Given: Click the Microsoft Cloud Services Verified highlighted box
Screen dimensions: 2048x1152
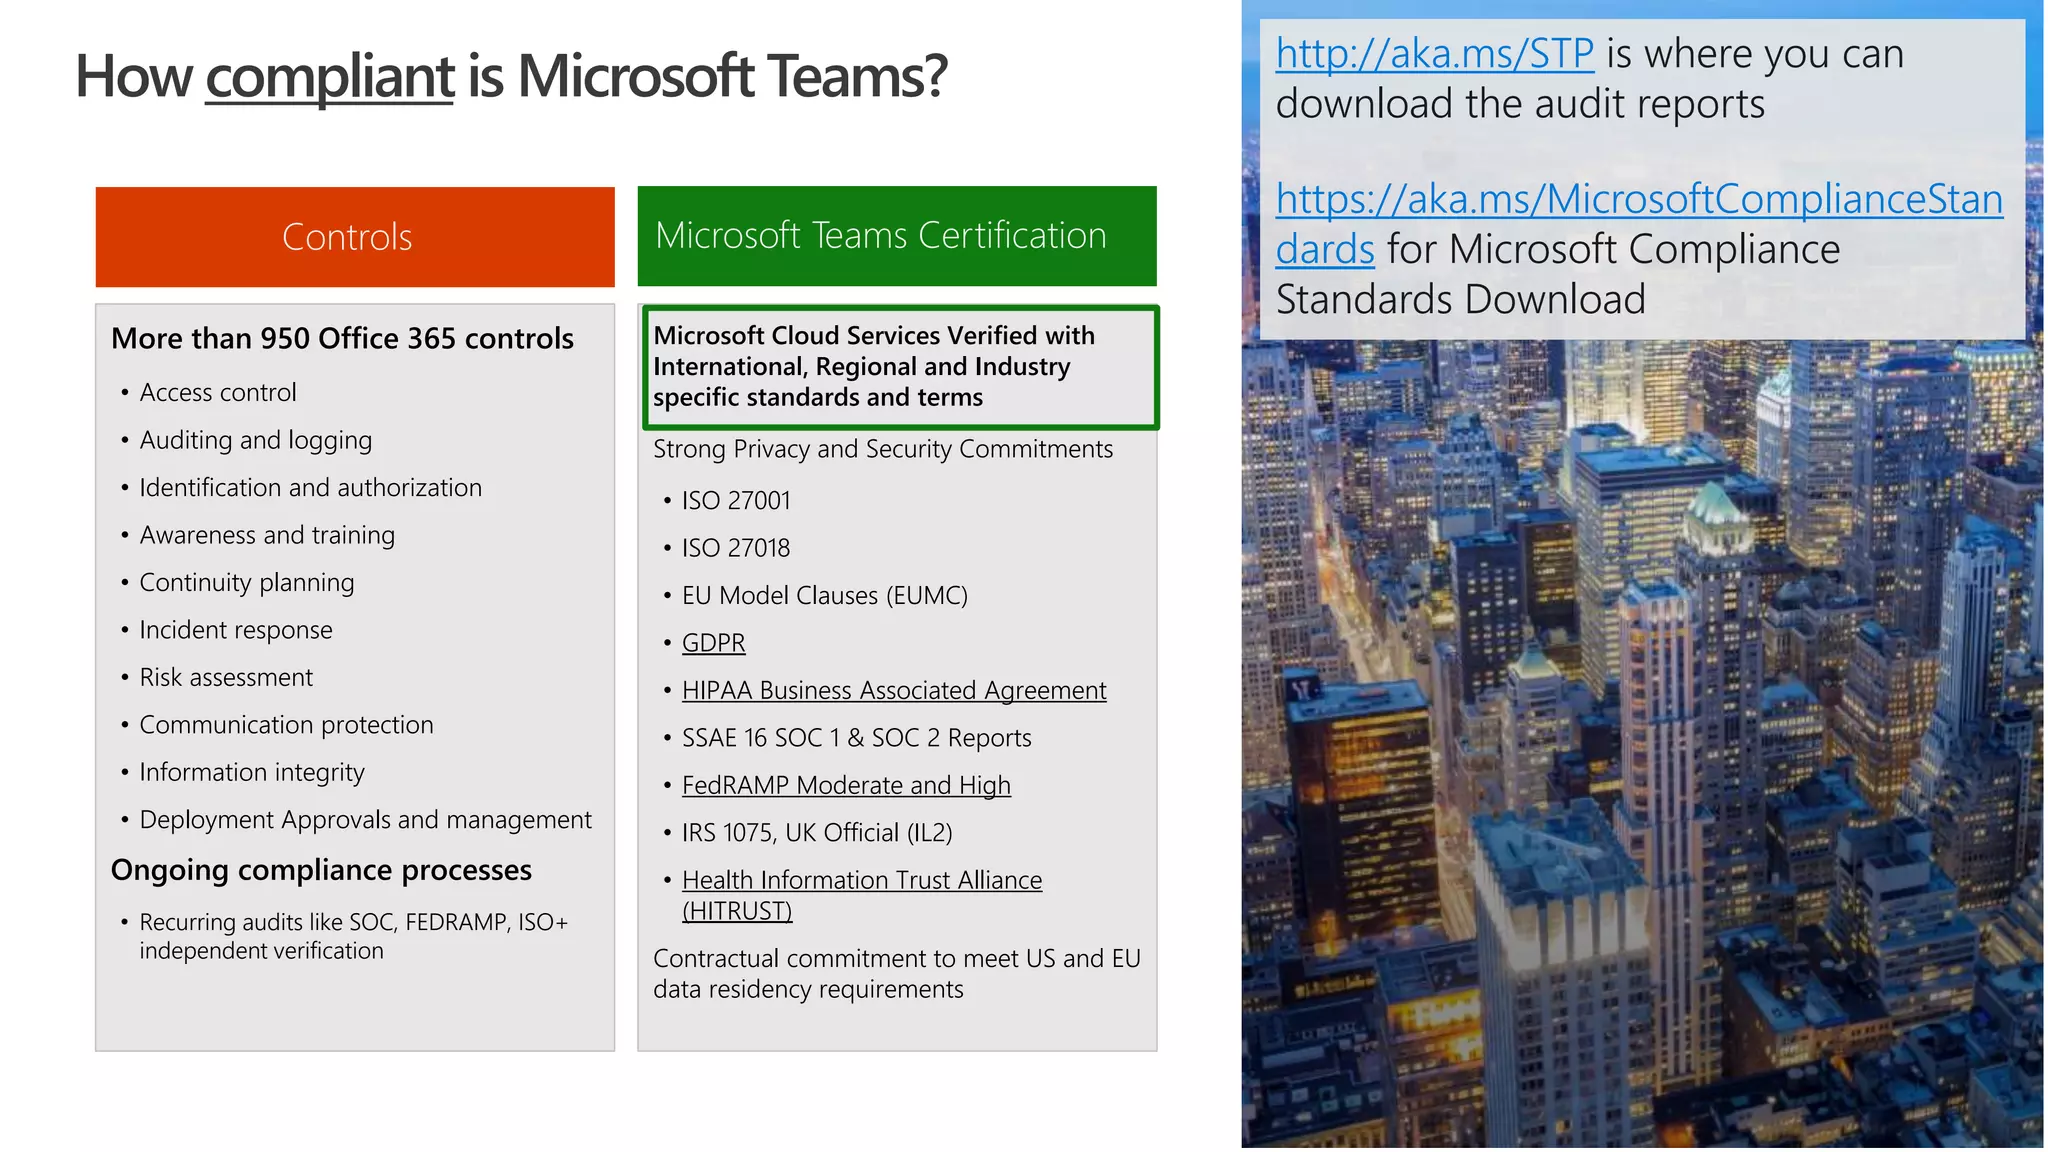Looking at the screenshot, I should pos(900,367).
